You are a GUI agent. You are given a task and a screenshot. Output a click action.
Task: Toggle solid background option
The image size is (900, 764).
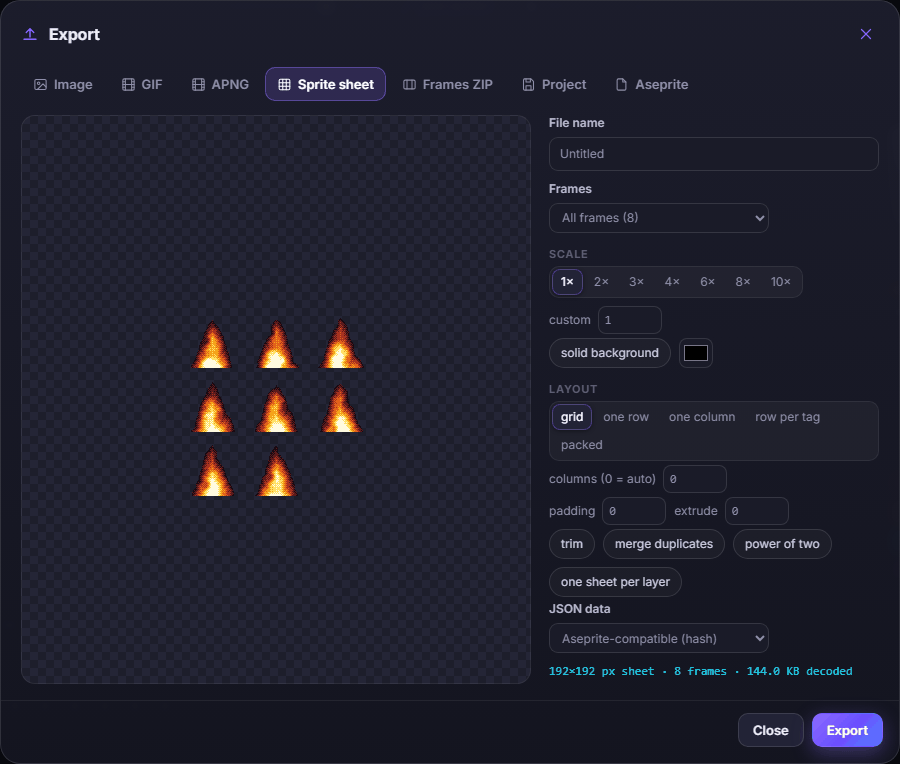[x=610, y=353]
